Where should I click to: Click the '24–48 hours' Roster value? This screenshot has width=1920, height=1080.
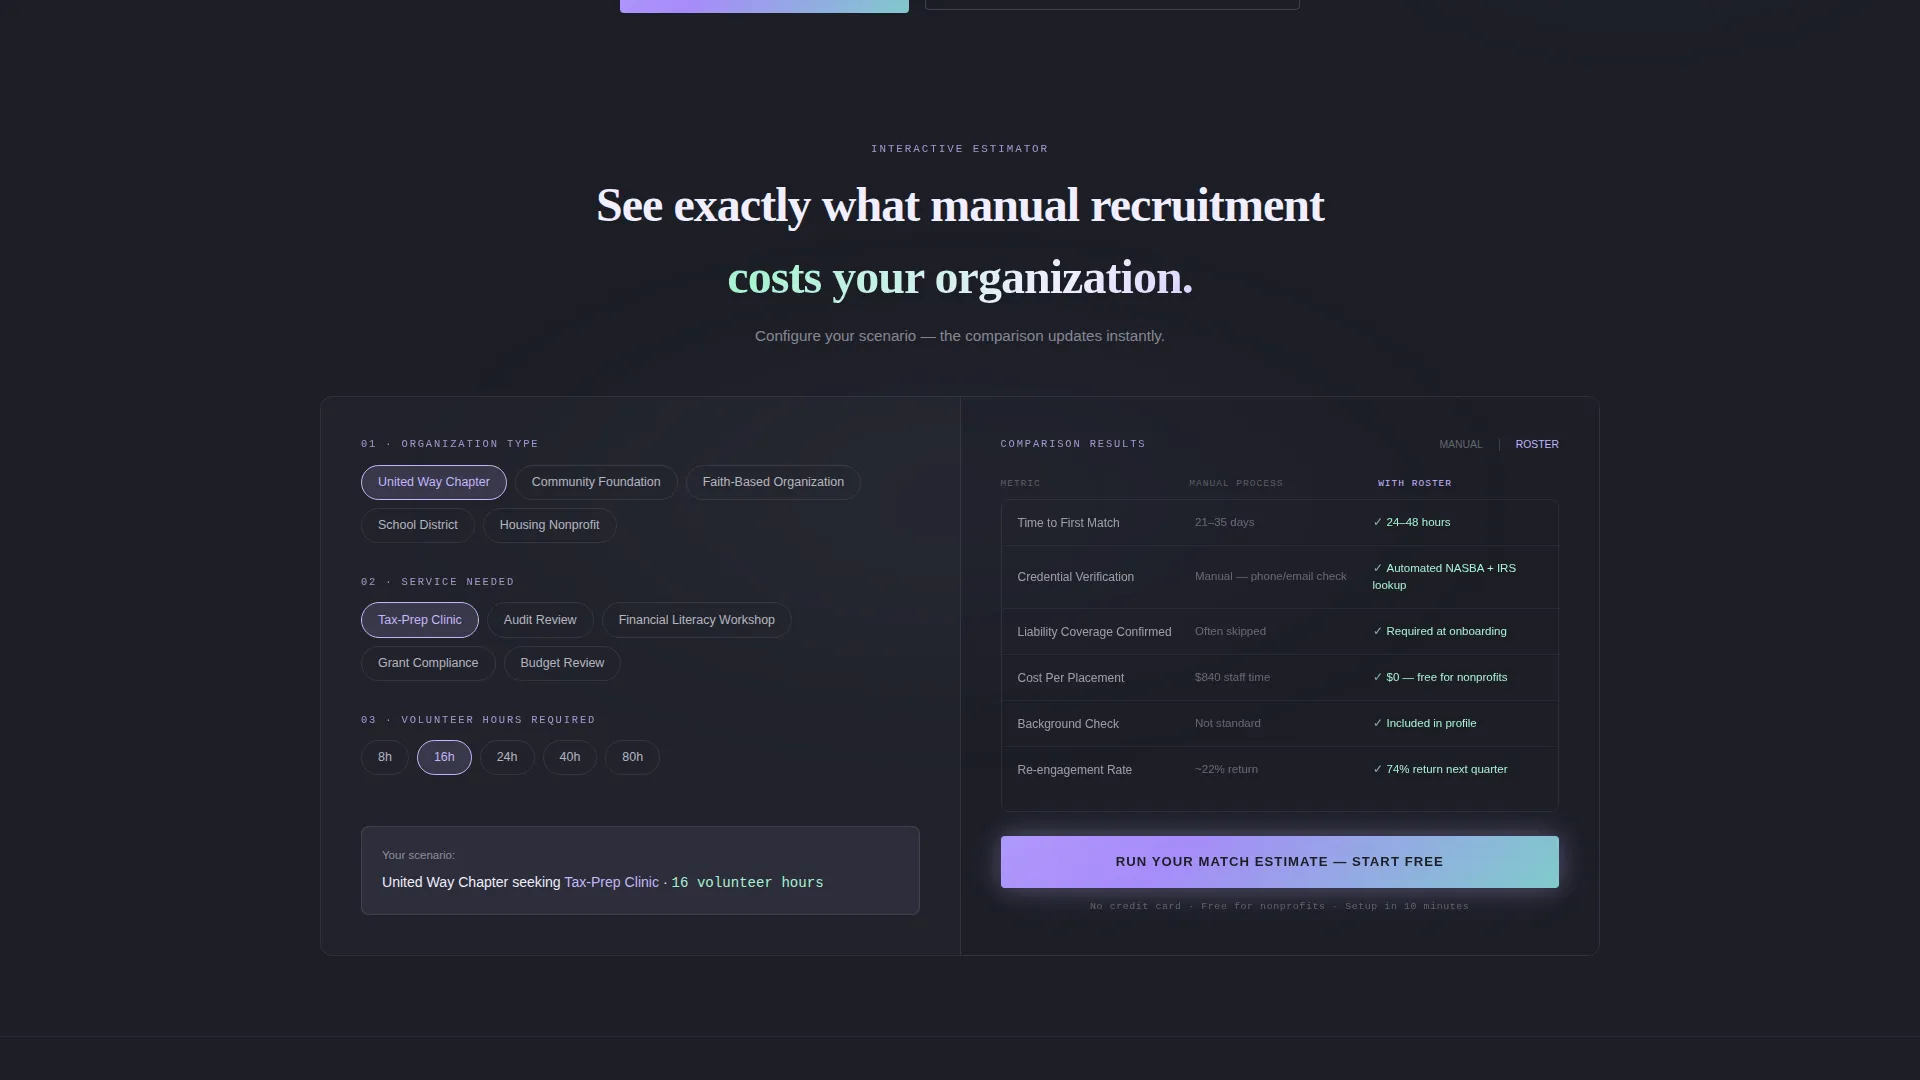(1411, 522)
